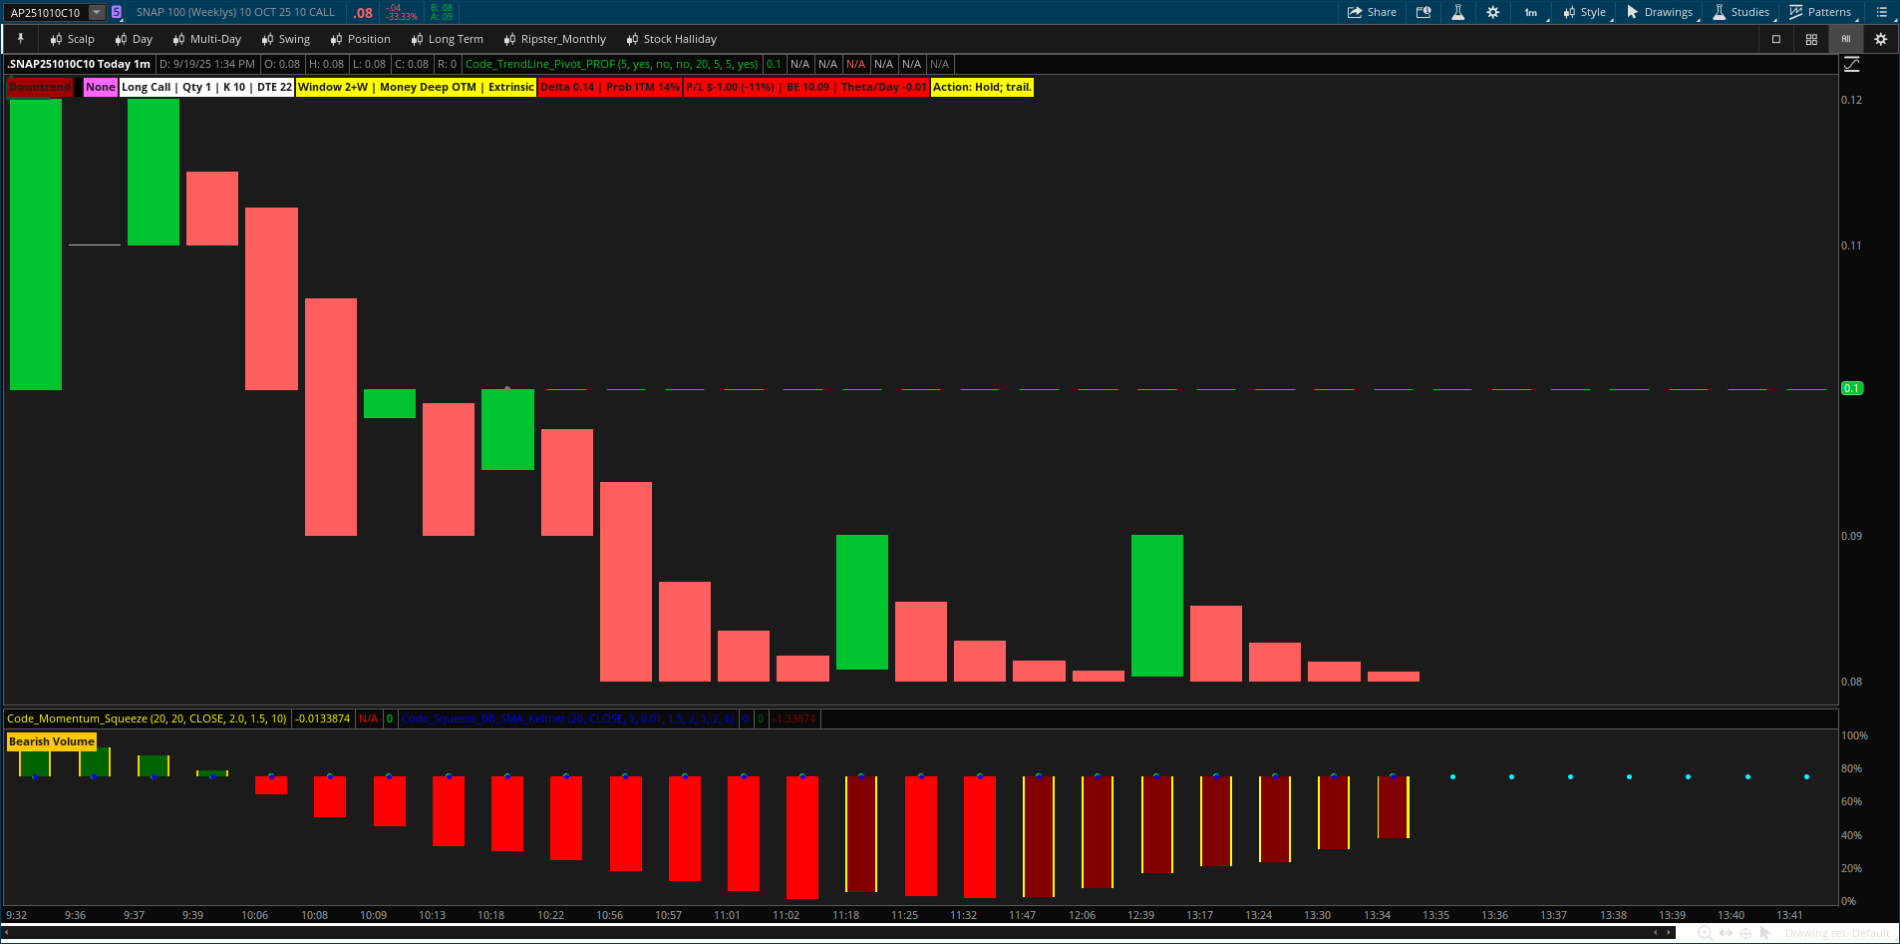This screenshot has width=1900, height=944.
Task: Click the purple symbol link icon
Action: pos(117,12)
